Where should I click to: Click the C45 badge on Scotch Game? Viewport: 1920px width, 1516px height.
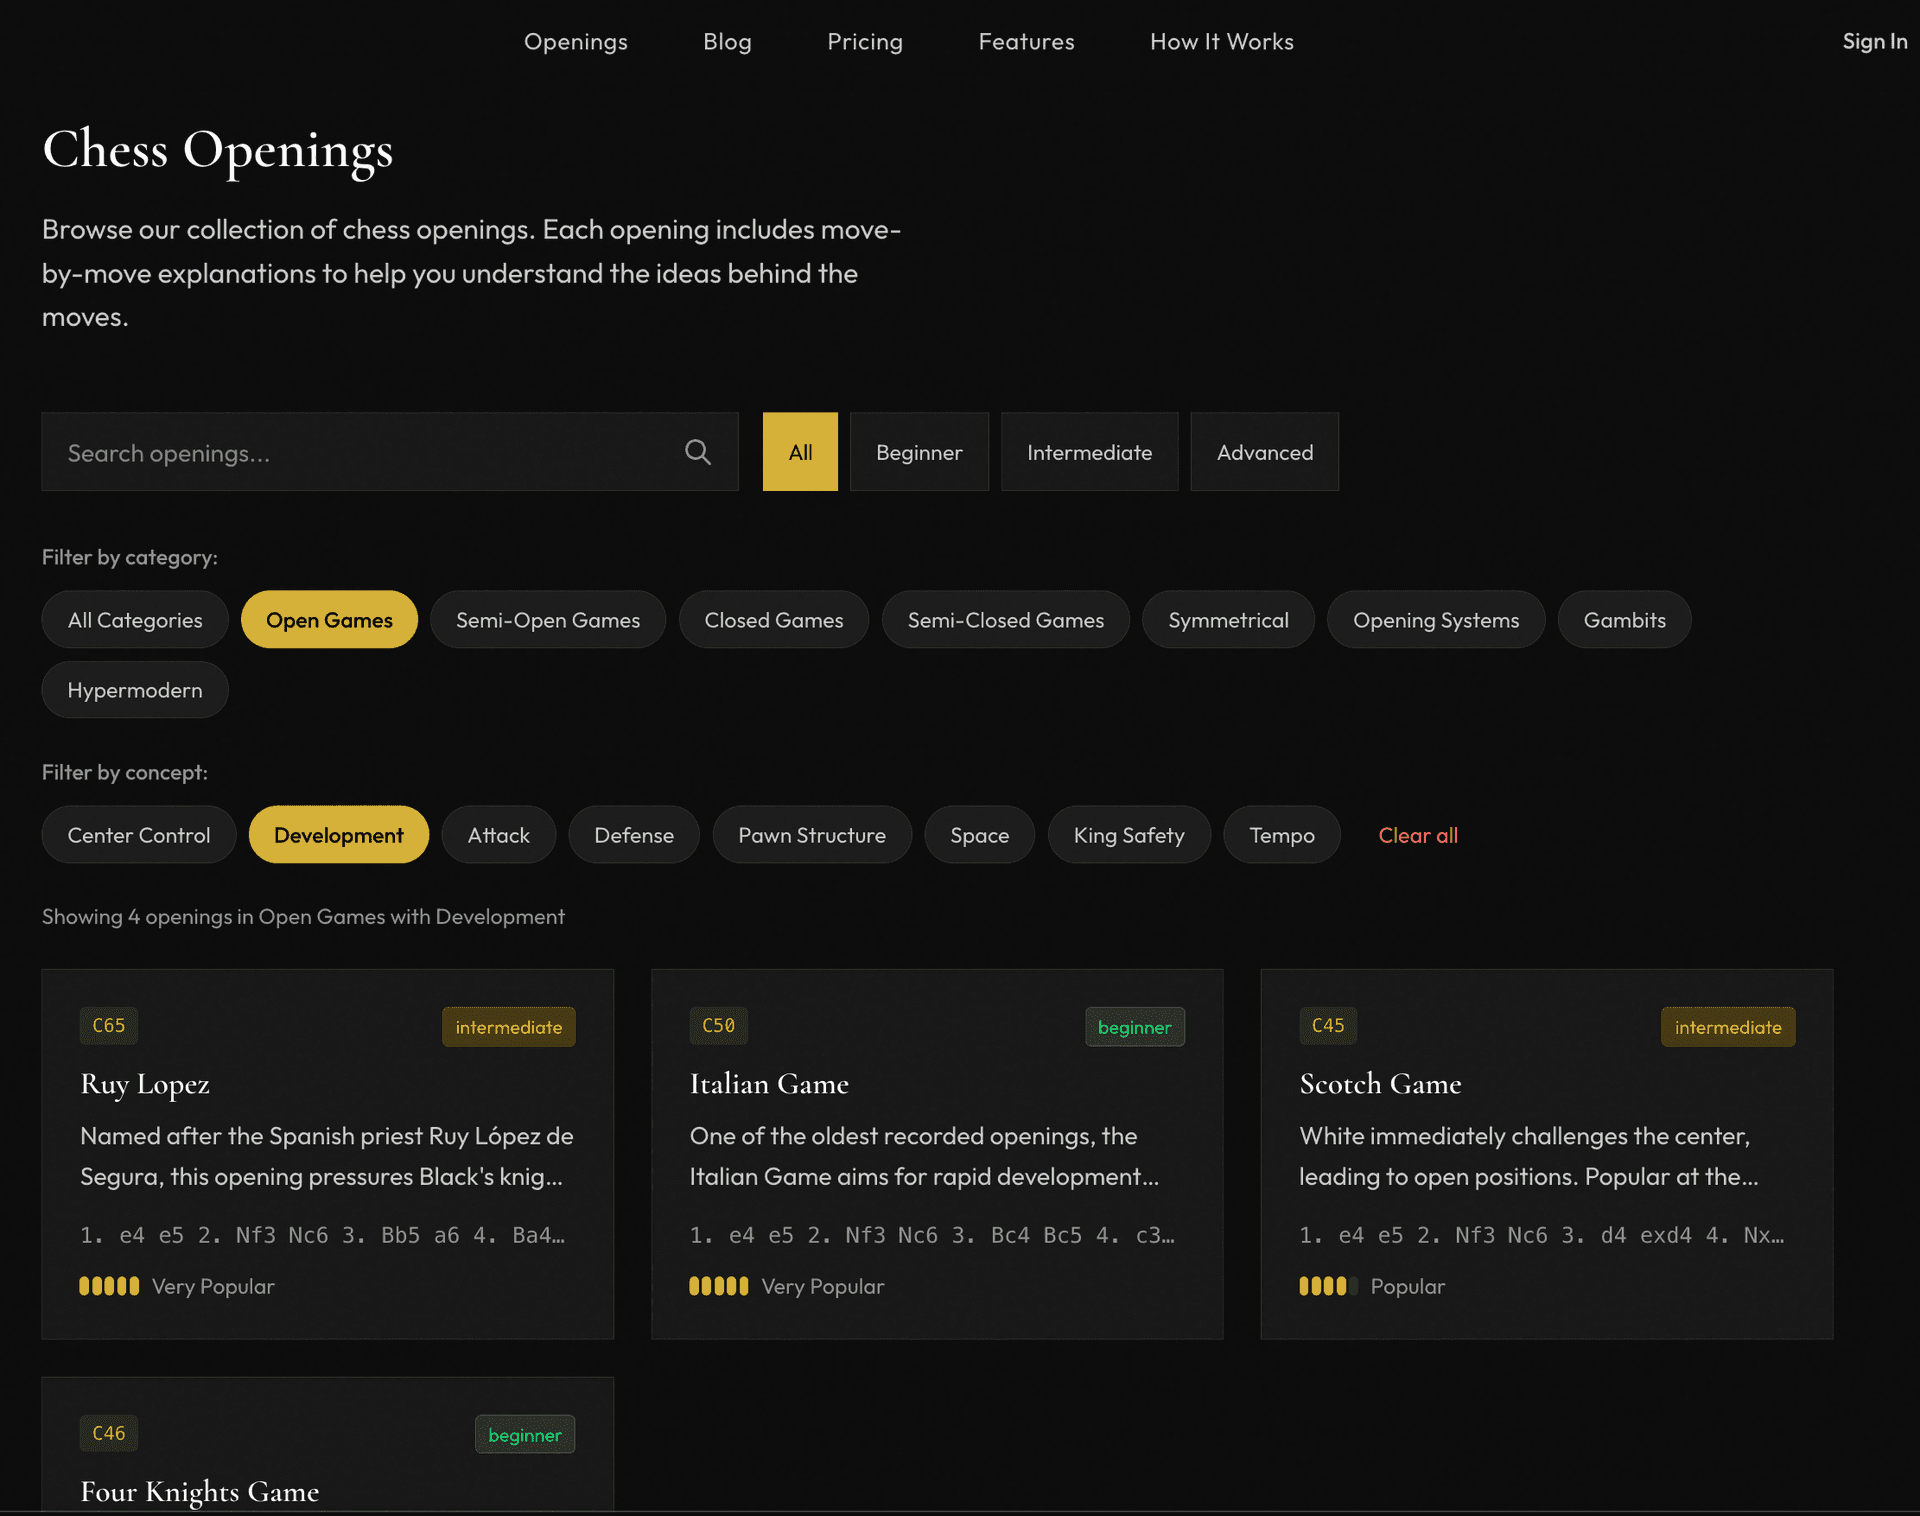(x=1328, y=1025)
